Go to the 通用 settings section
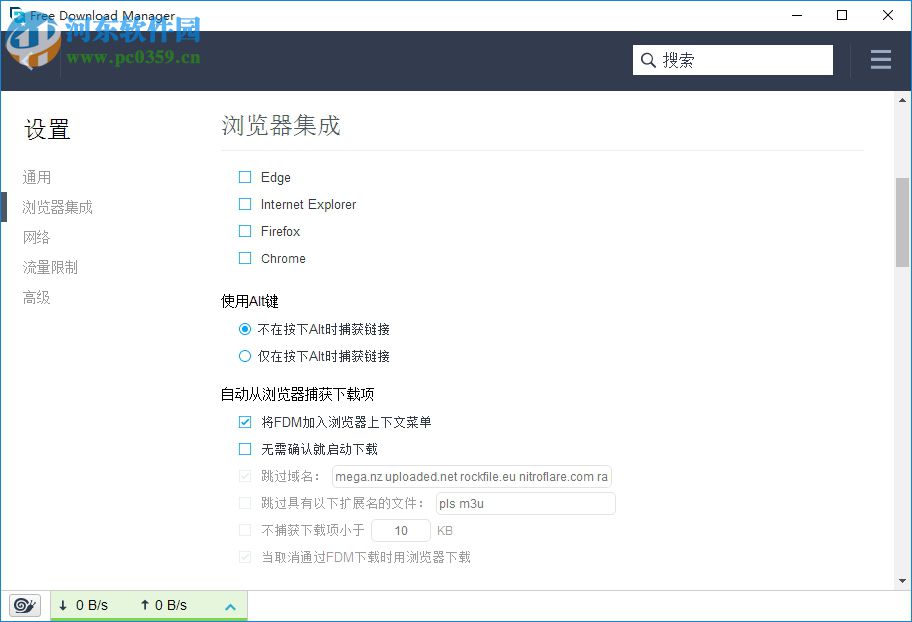912x622 pixels. 36,177
